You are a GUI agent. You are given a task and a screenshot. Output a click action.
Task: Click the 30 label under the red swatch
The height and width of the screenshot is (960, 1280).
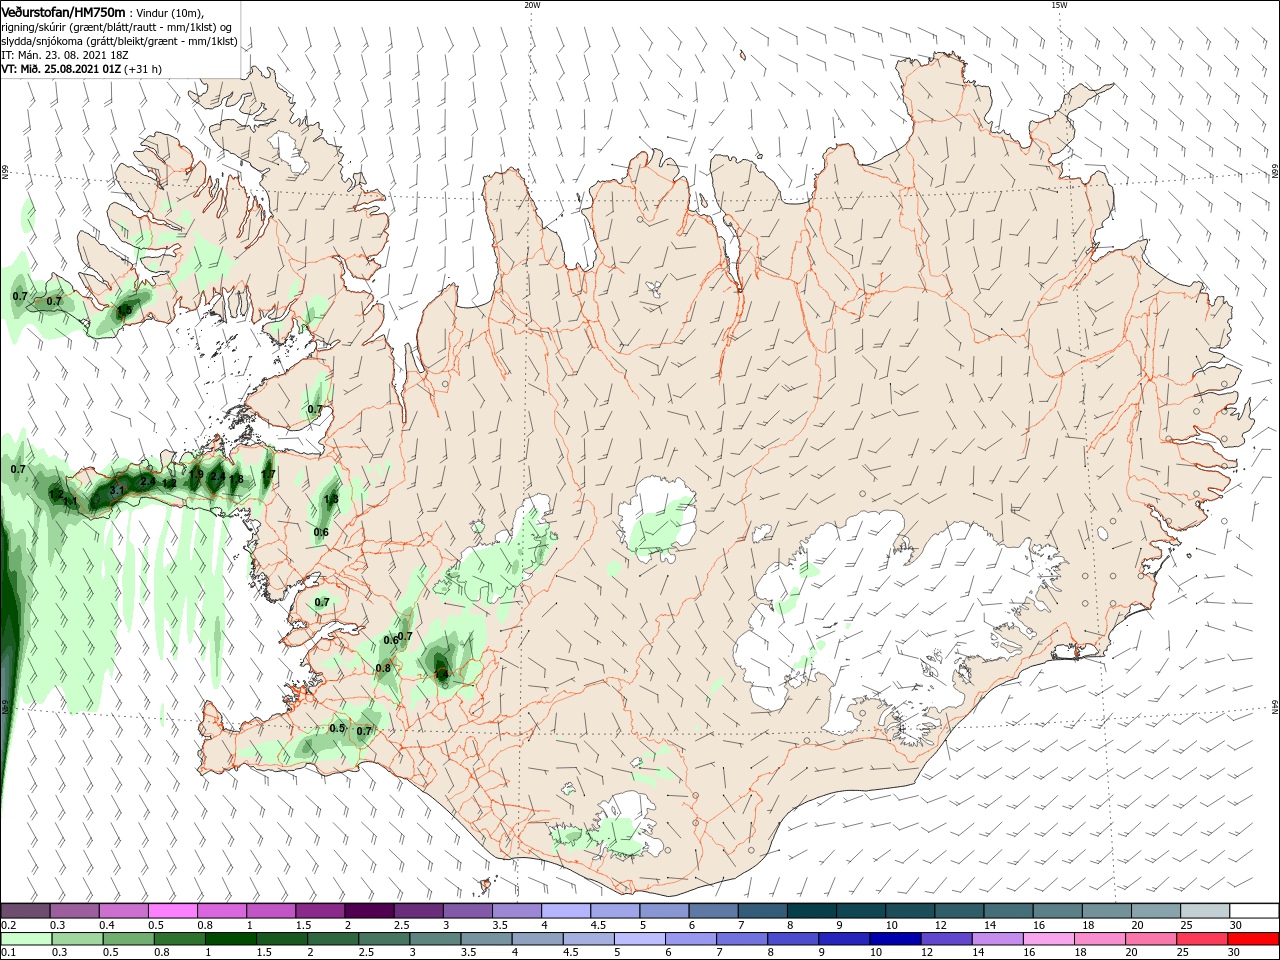(1235, 953)
